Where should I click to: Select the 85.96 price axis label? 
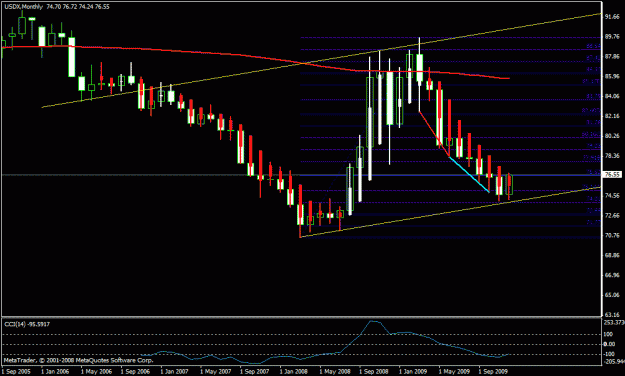pos(612,76)
